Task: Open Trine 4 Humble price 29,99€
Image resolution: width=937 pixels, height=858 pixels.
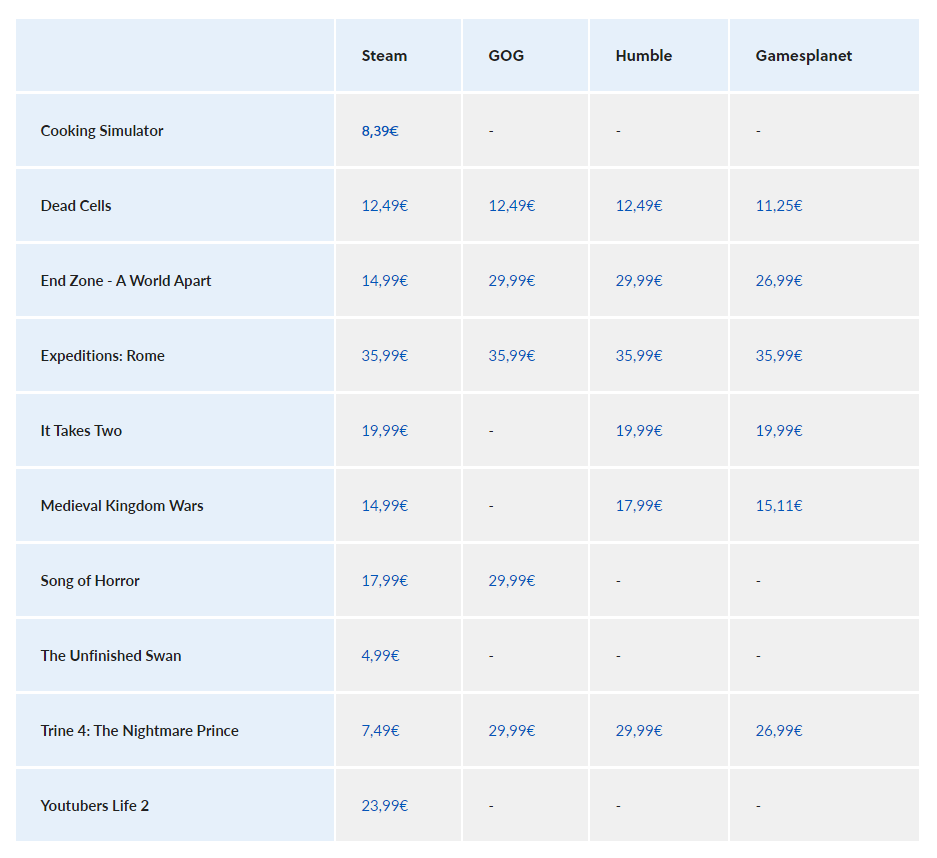Action: 639,731
